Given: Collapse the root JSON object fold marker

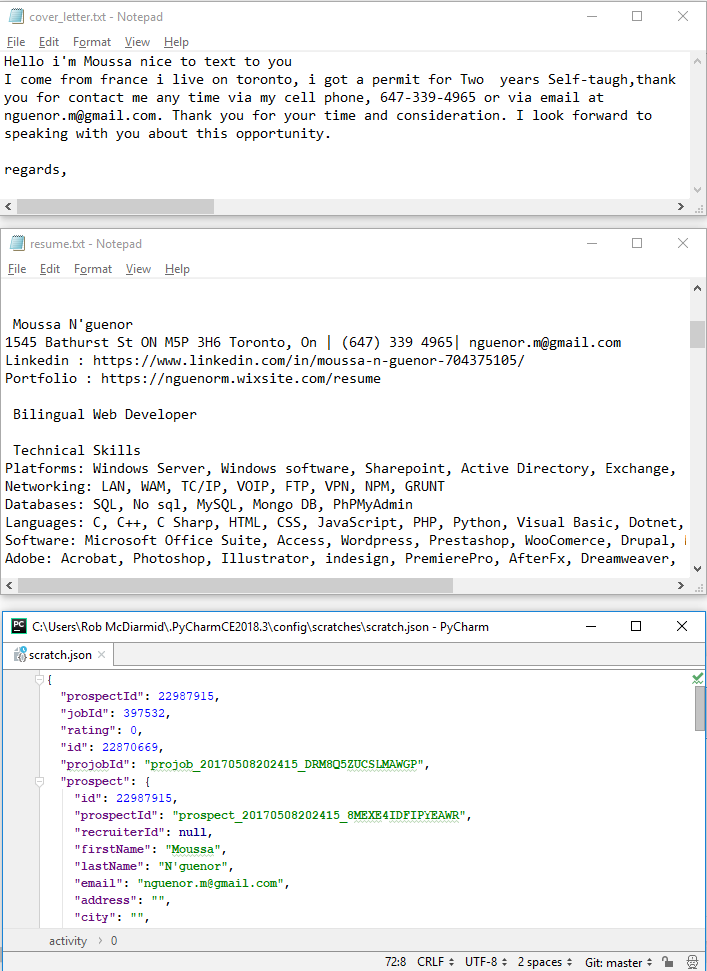Looking at the screenshot, I should point(39,679).
